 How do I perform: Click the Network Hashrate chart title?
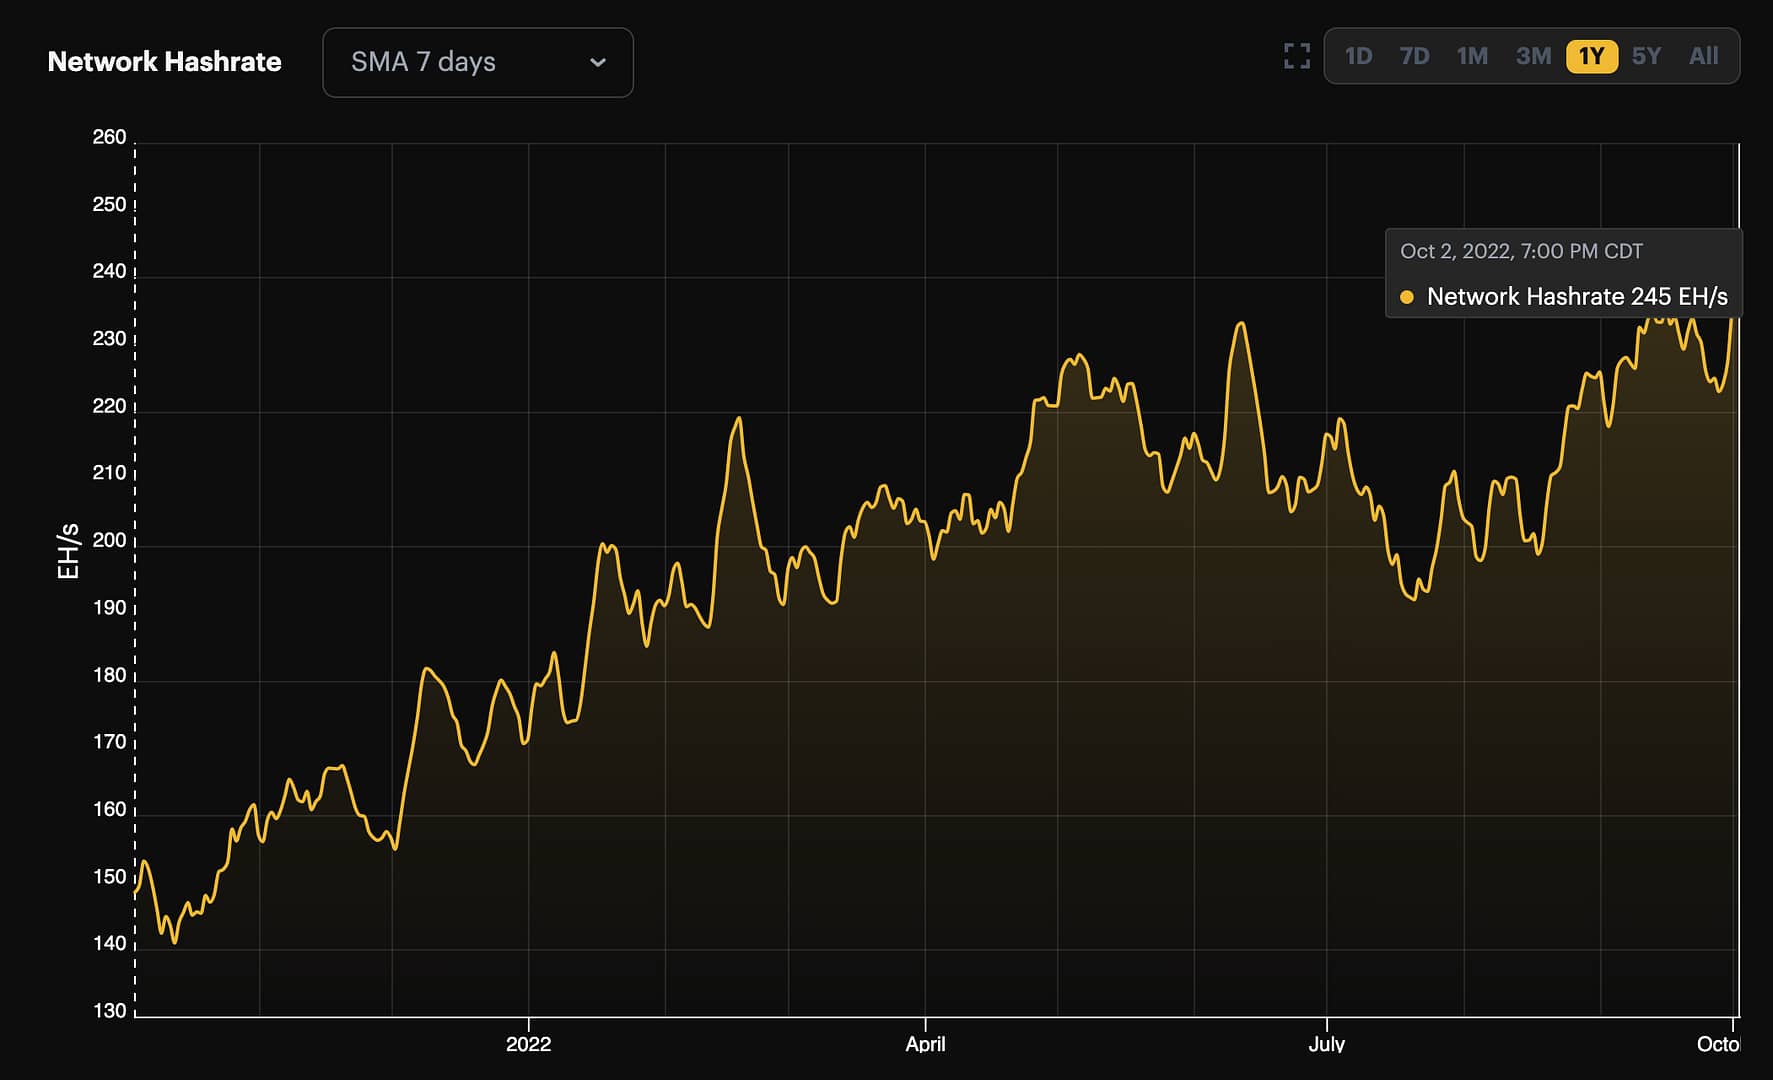pos(165,62)
